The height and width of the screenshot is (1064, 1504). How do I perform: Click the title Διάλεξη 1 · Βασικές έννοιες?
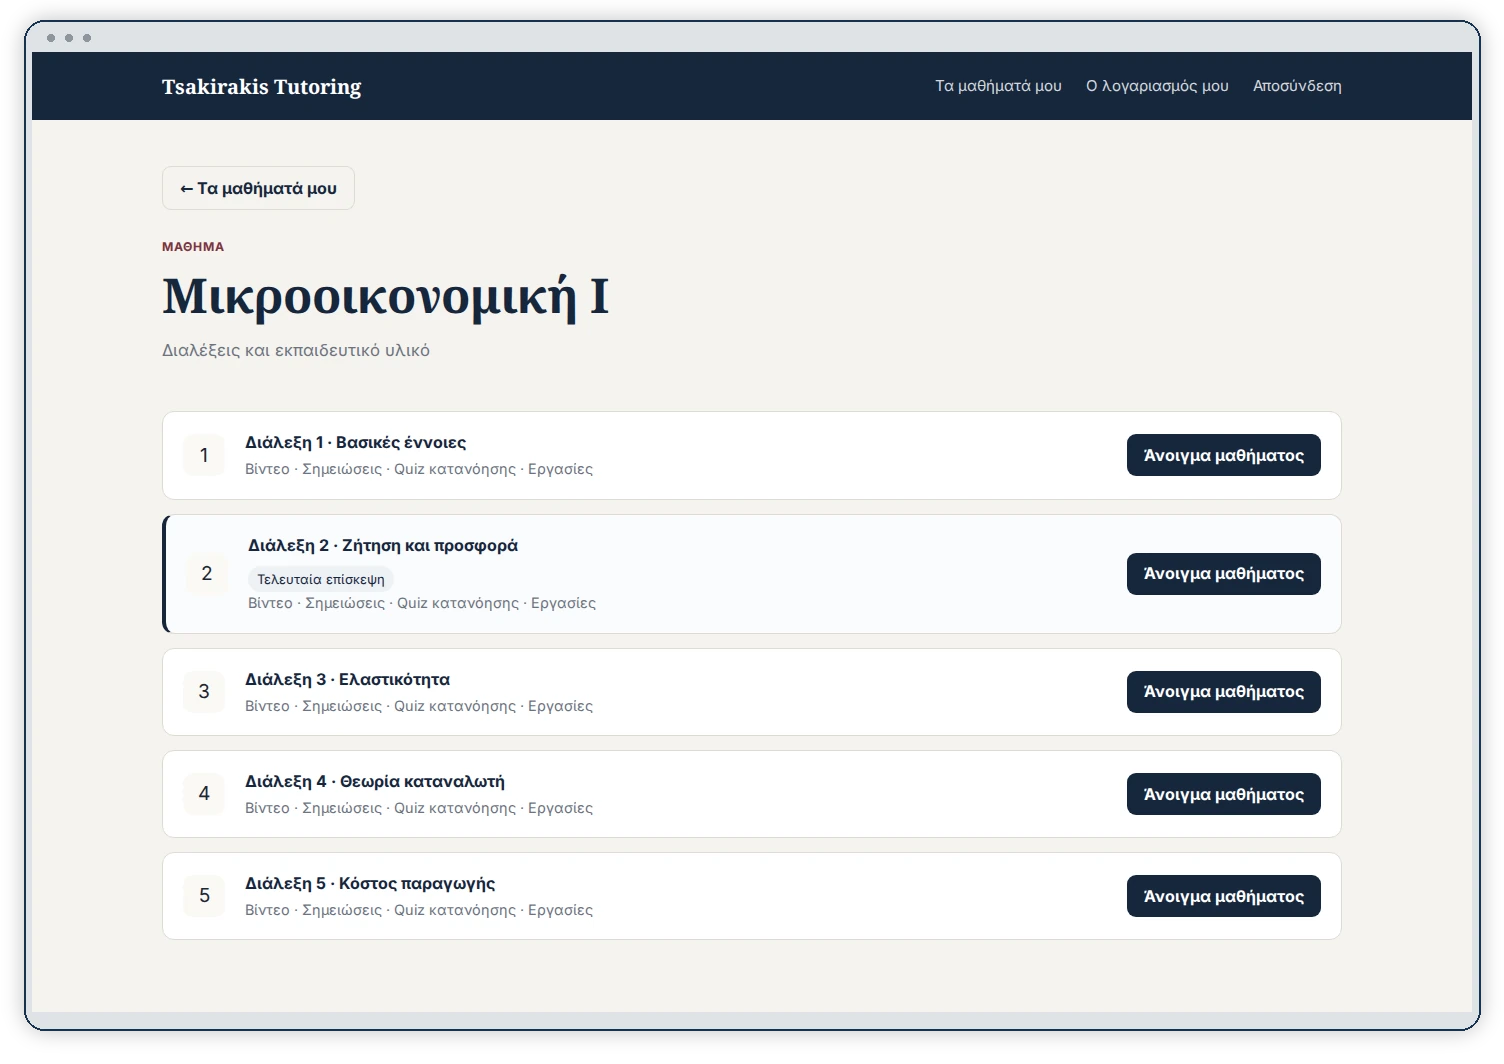[355, 442]
